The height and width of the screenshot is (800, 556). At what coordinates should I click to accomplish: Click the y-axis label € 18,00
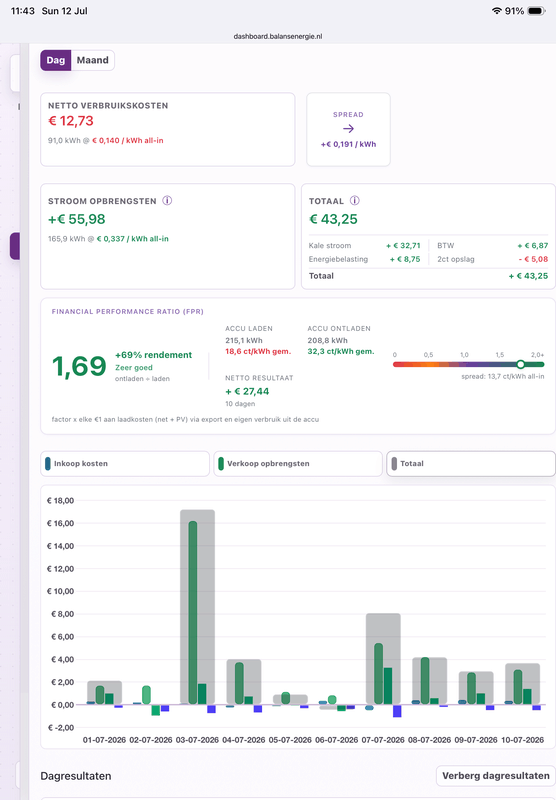pyautogui.click(x=60, y=501)
